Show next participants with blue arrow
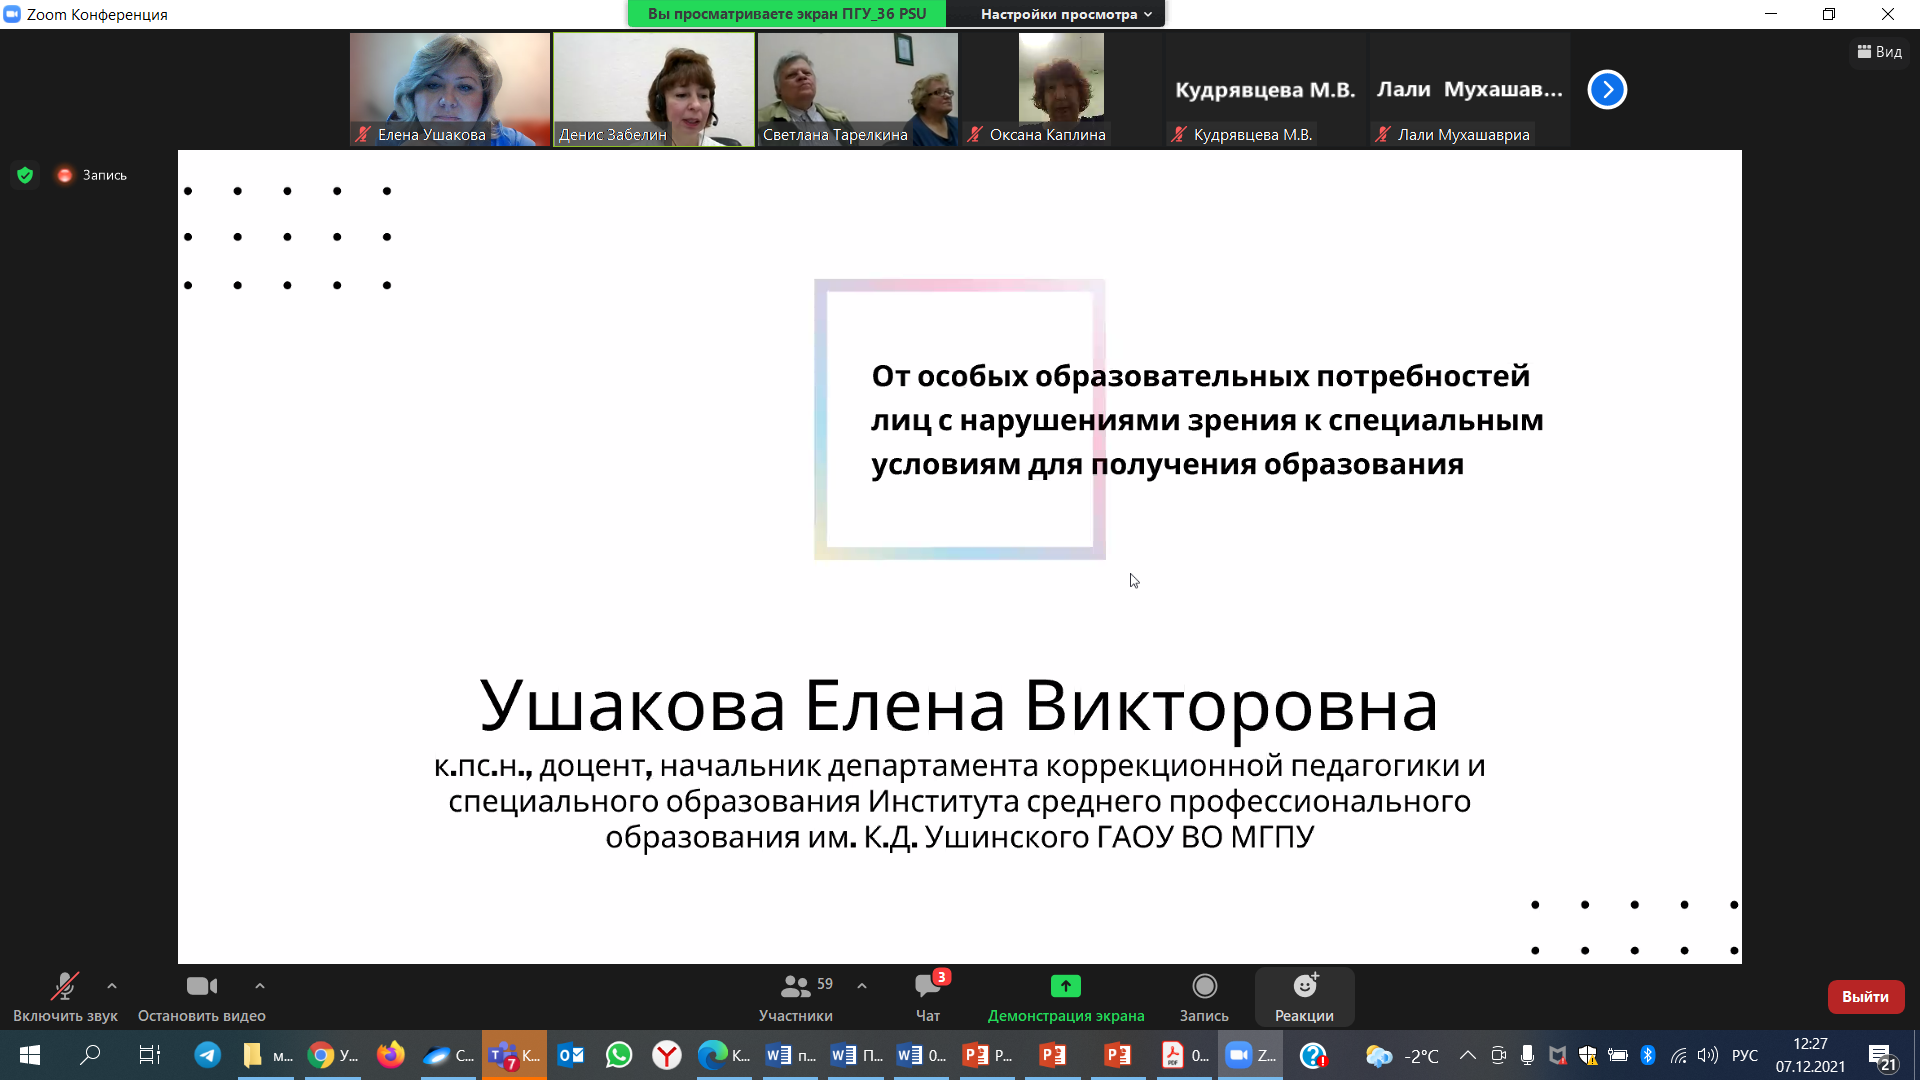This screenshot has width=1920, height=1080. tap(1607, 90)
